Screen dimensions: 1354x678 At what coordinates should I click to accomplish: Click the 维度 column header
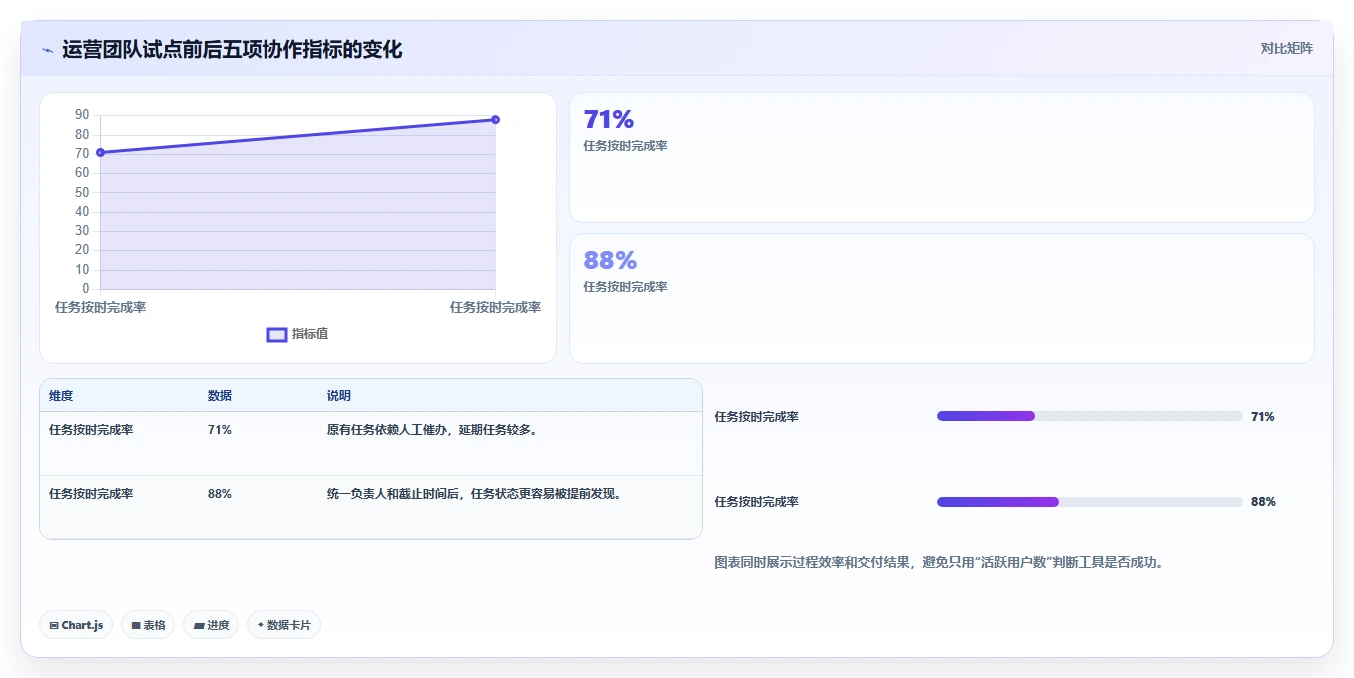61,396
